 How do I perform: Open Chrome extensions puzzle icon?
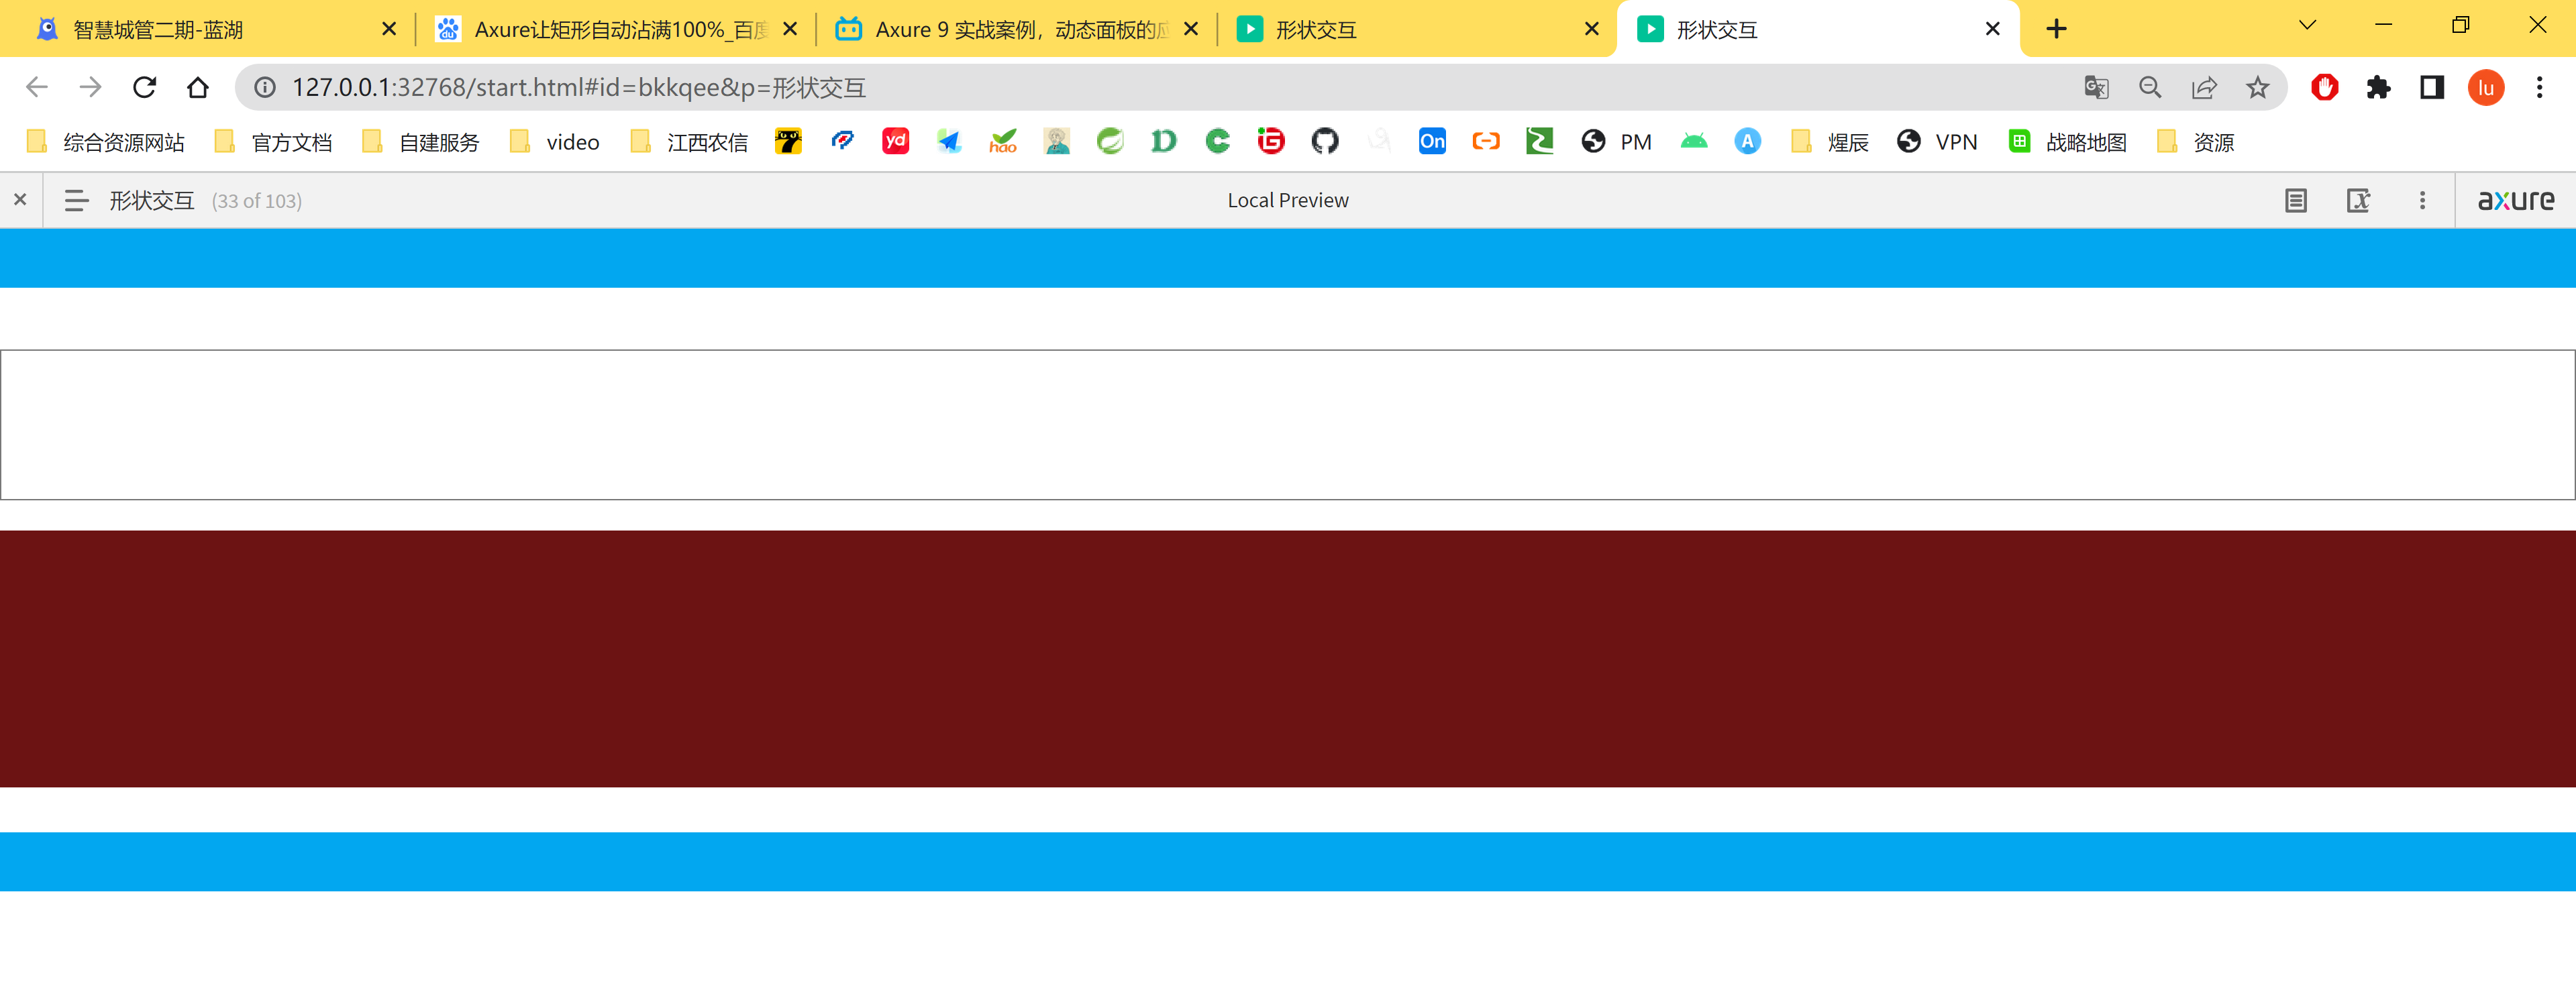pyautogui.click(x=2378, y=88)
